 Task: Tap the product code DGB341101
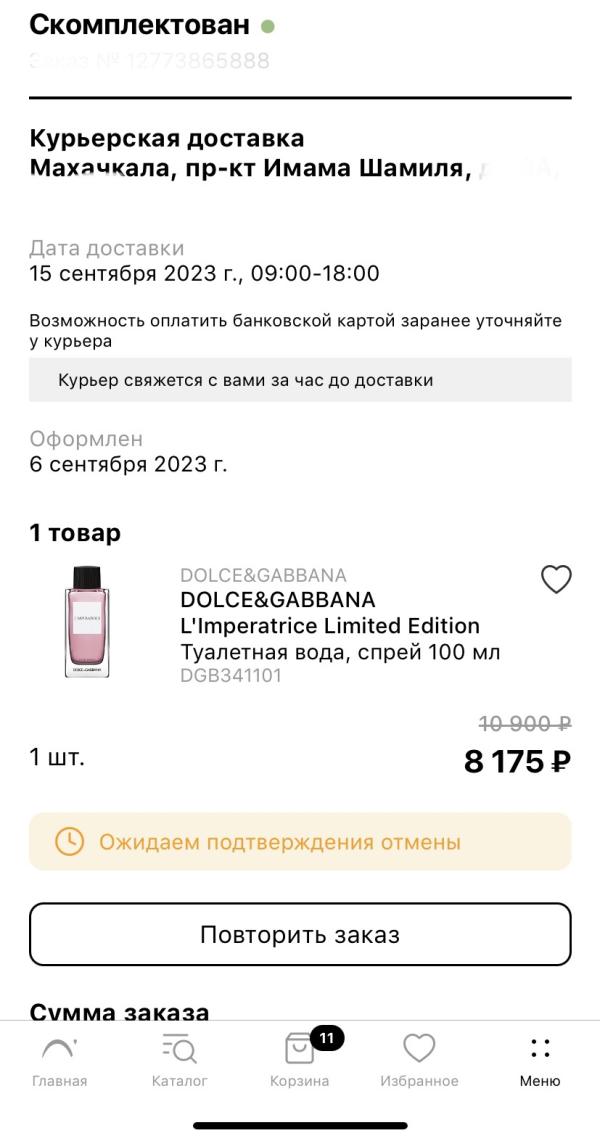pyautogui.click(x=231, y=675)
